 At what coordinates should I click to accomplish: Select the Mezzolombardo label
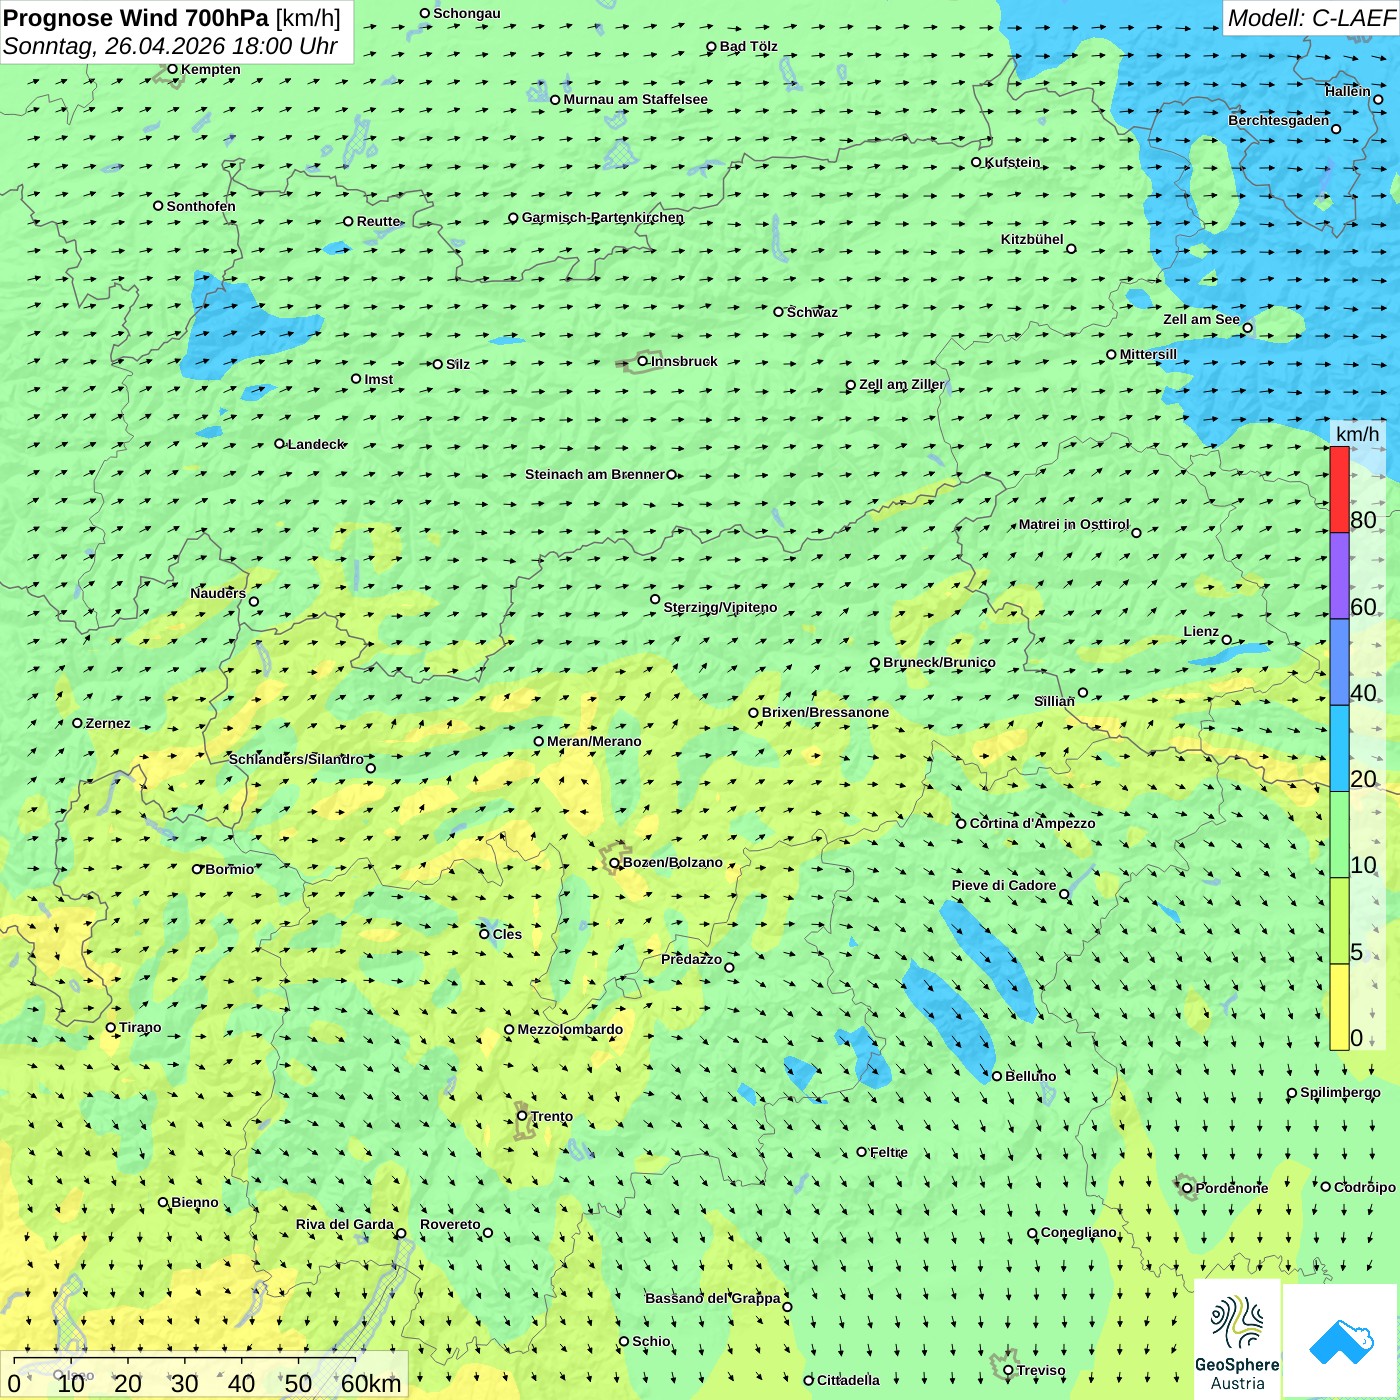tap(570, 1029)
